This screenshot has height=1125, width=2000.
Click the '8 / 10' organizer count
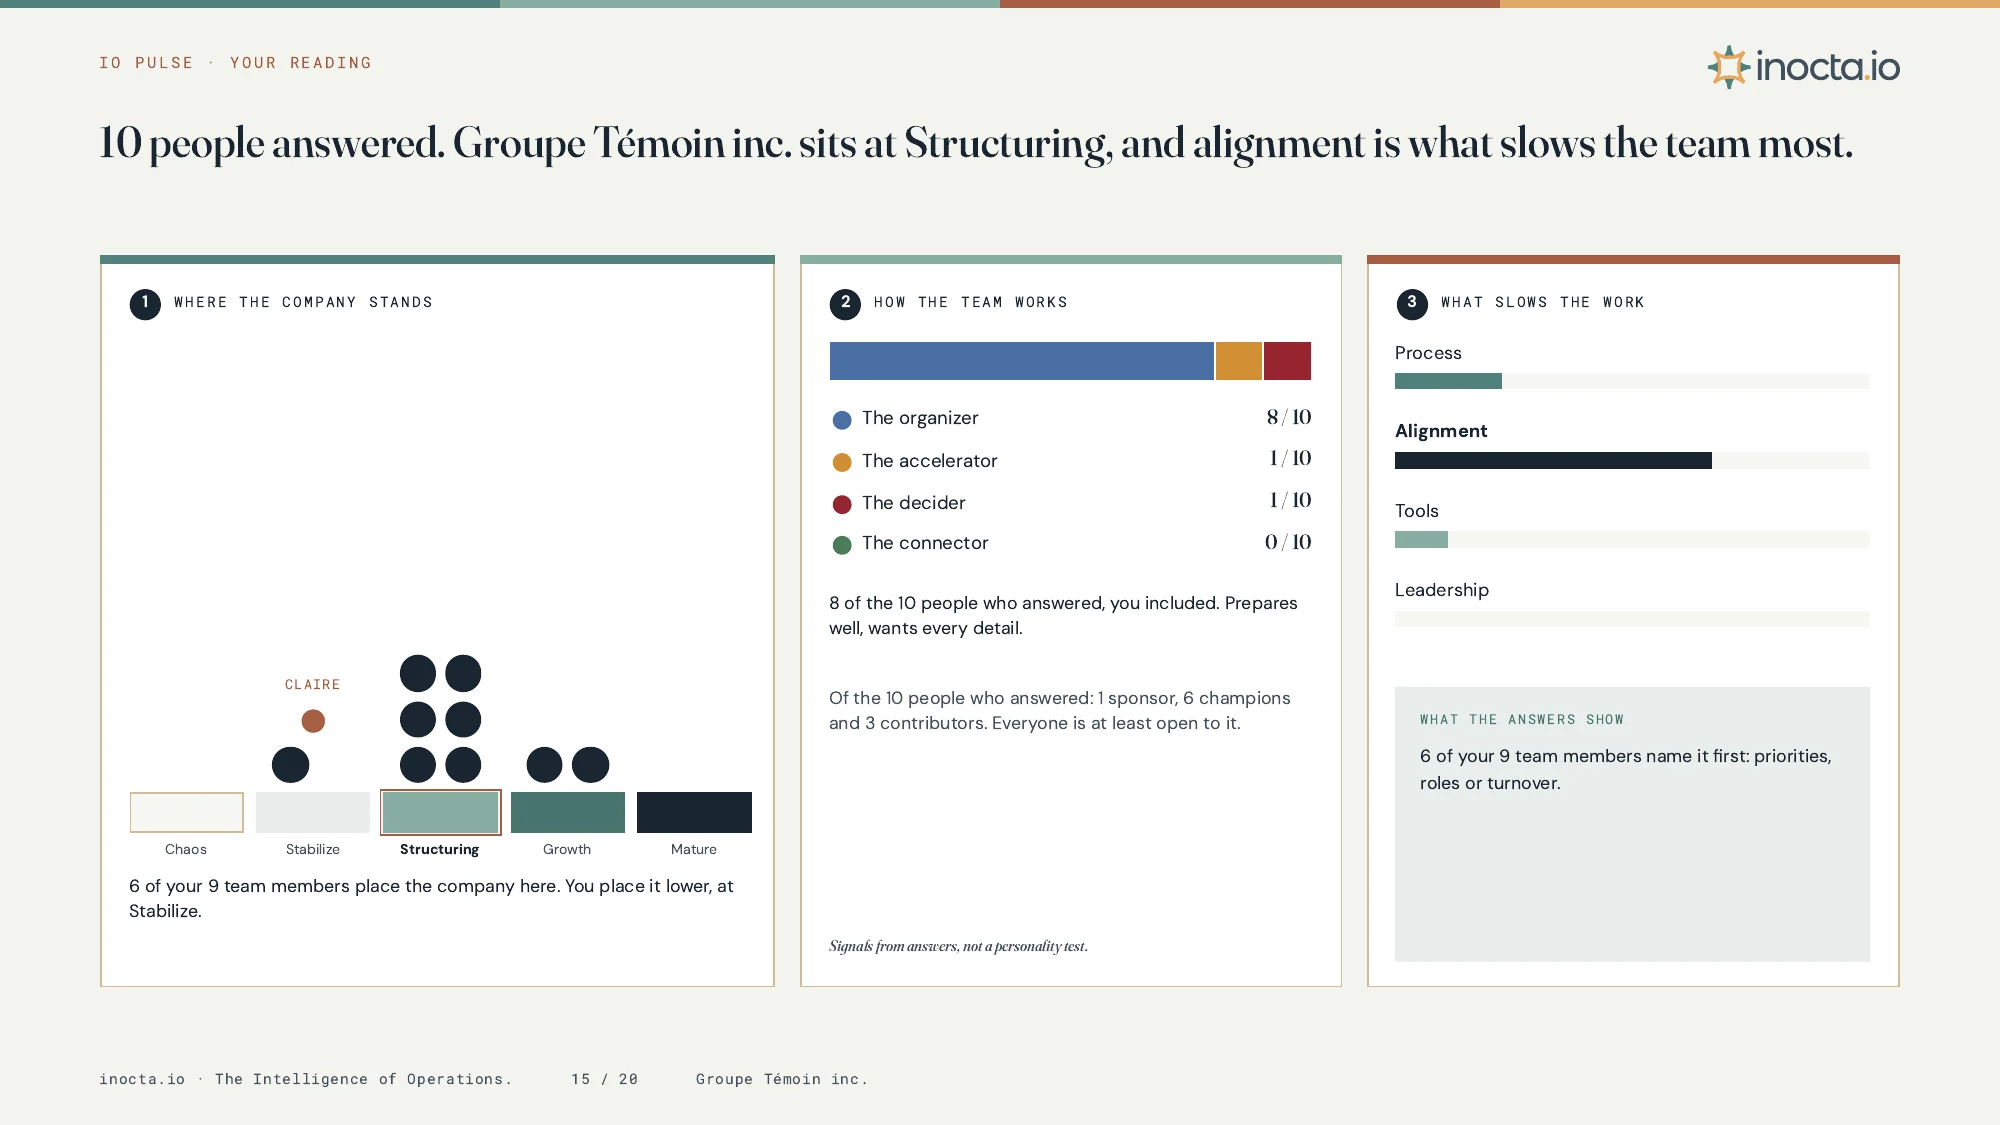pos(1288,417)
